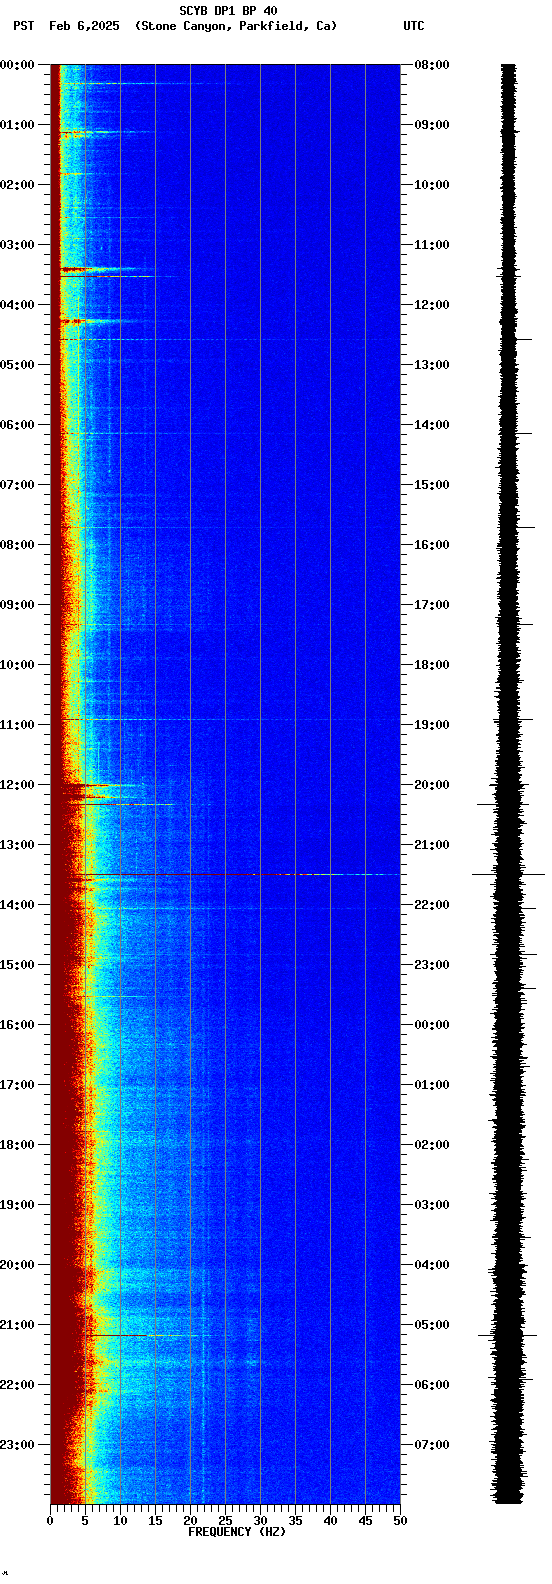This screenshot has width=552, height=1584.
Task: Select the 23:00 label on the PST axis
Action: 18,1445
